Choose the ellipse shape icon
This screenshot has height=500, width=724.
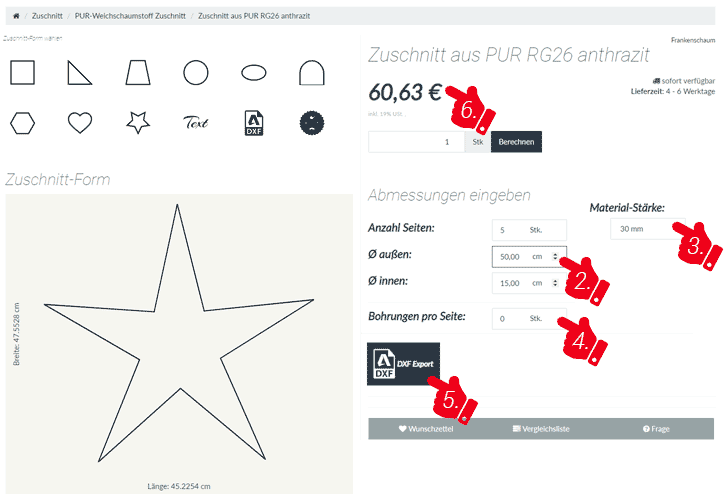tap(254, 72)
